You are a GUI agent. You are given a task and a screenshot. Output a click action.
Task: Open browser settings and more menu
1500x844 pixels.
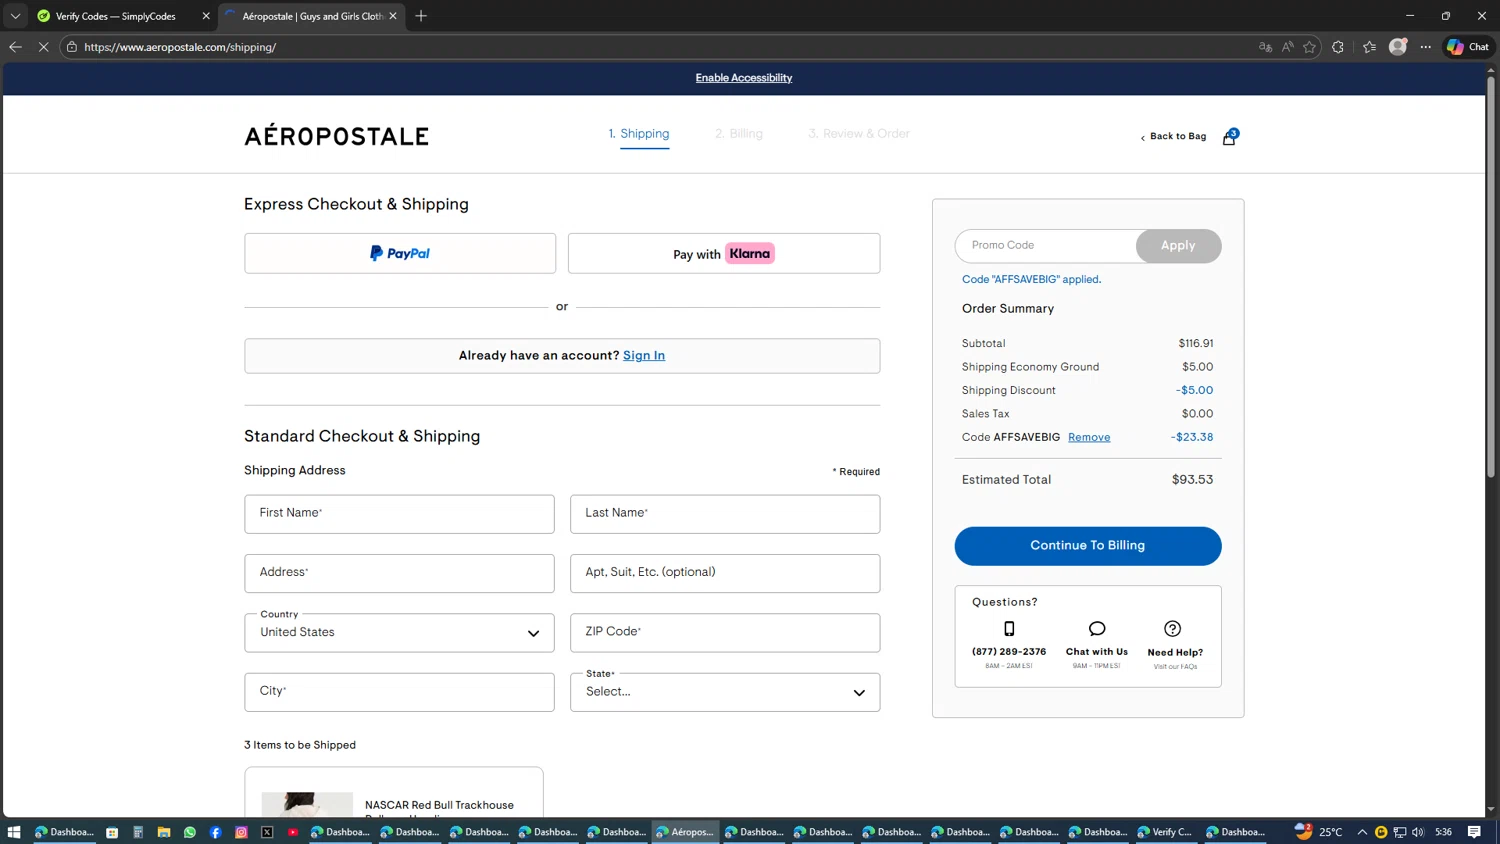[x=1426, y=47]
